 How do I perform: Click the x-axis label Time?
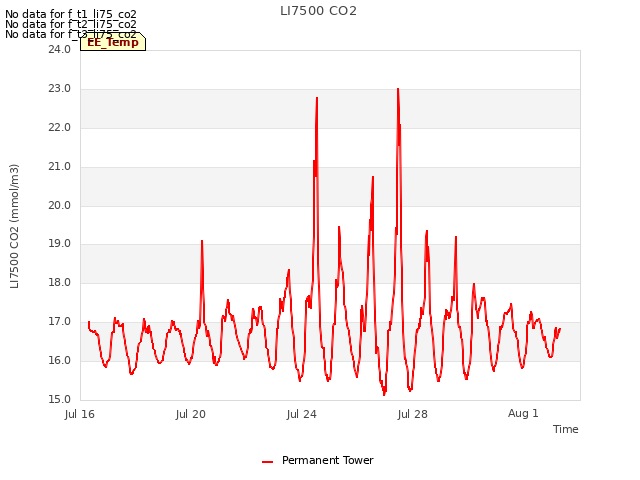click(565, 429)
